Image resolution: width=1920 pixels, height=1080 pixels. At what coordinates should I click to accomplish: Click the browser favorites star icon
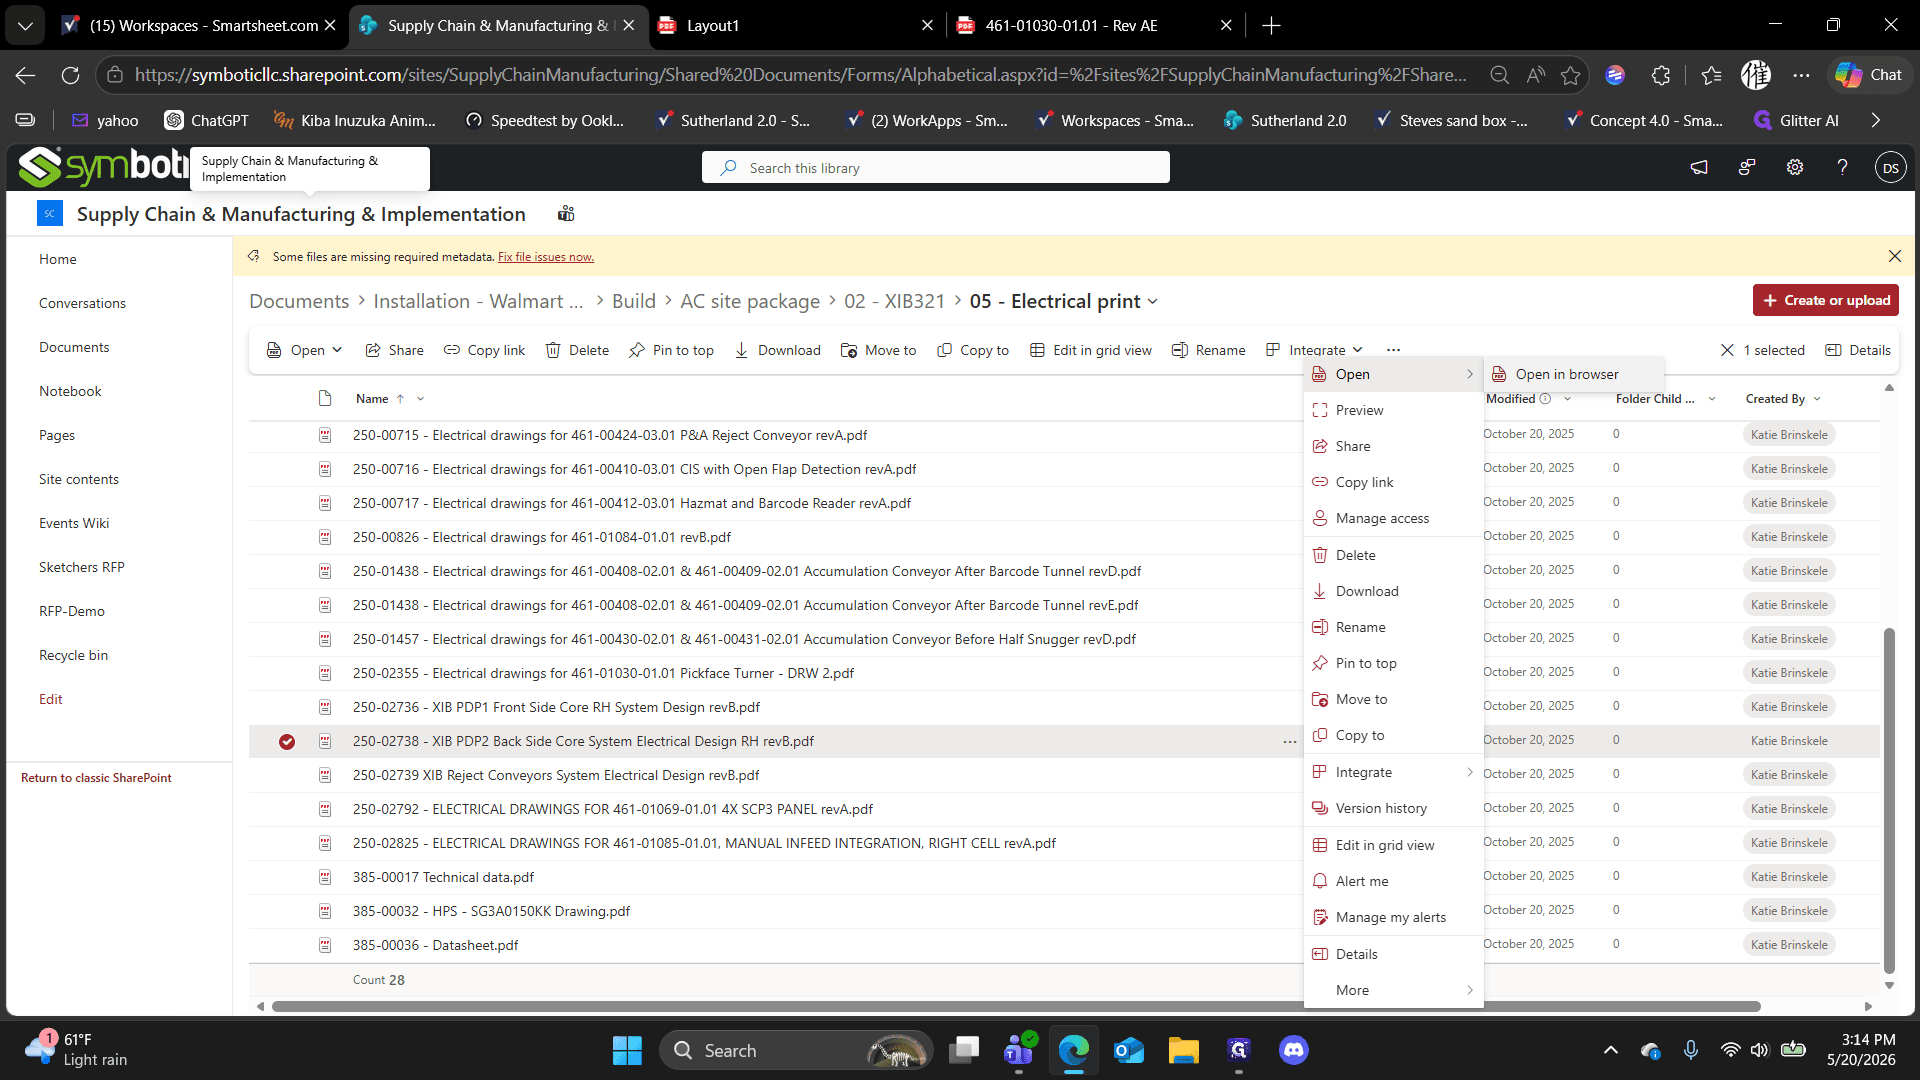(x=1570, y=75)
